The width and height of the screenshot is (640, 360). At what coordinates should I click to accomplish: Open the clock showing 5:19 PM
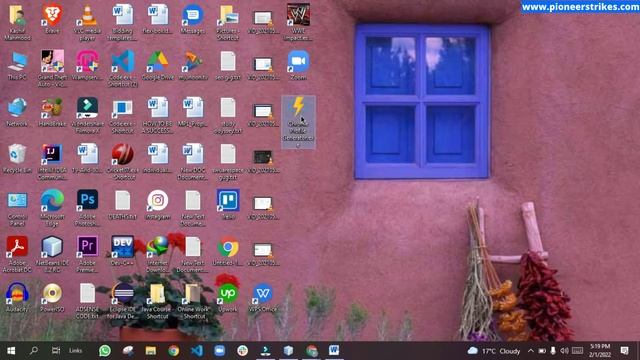(x=600, y=351)
